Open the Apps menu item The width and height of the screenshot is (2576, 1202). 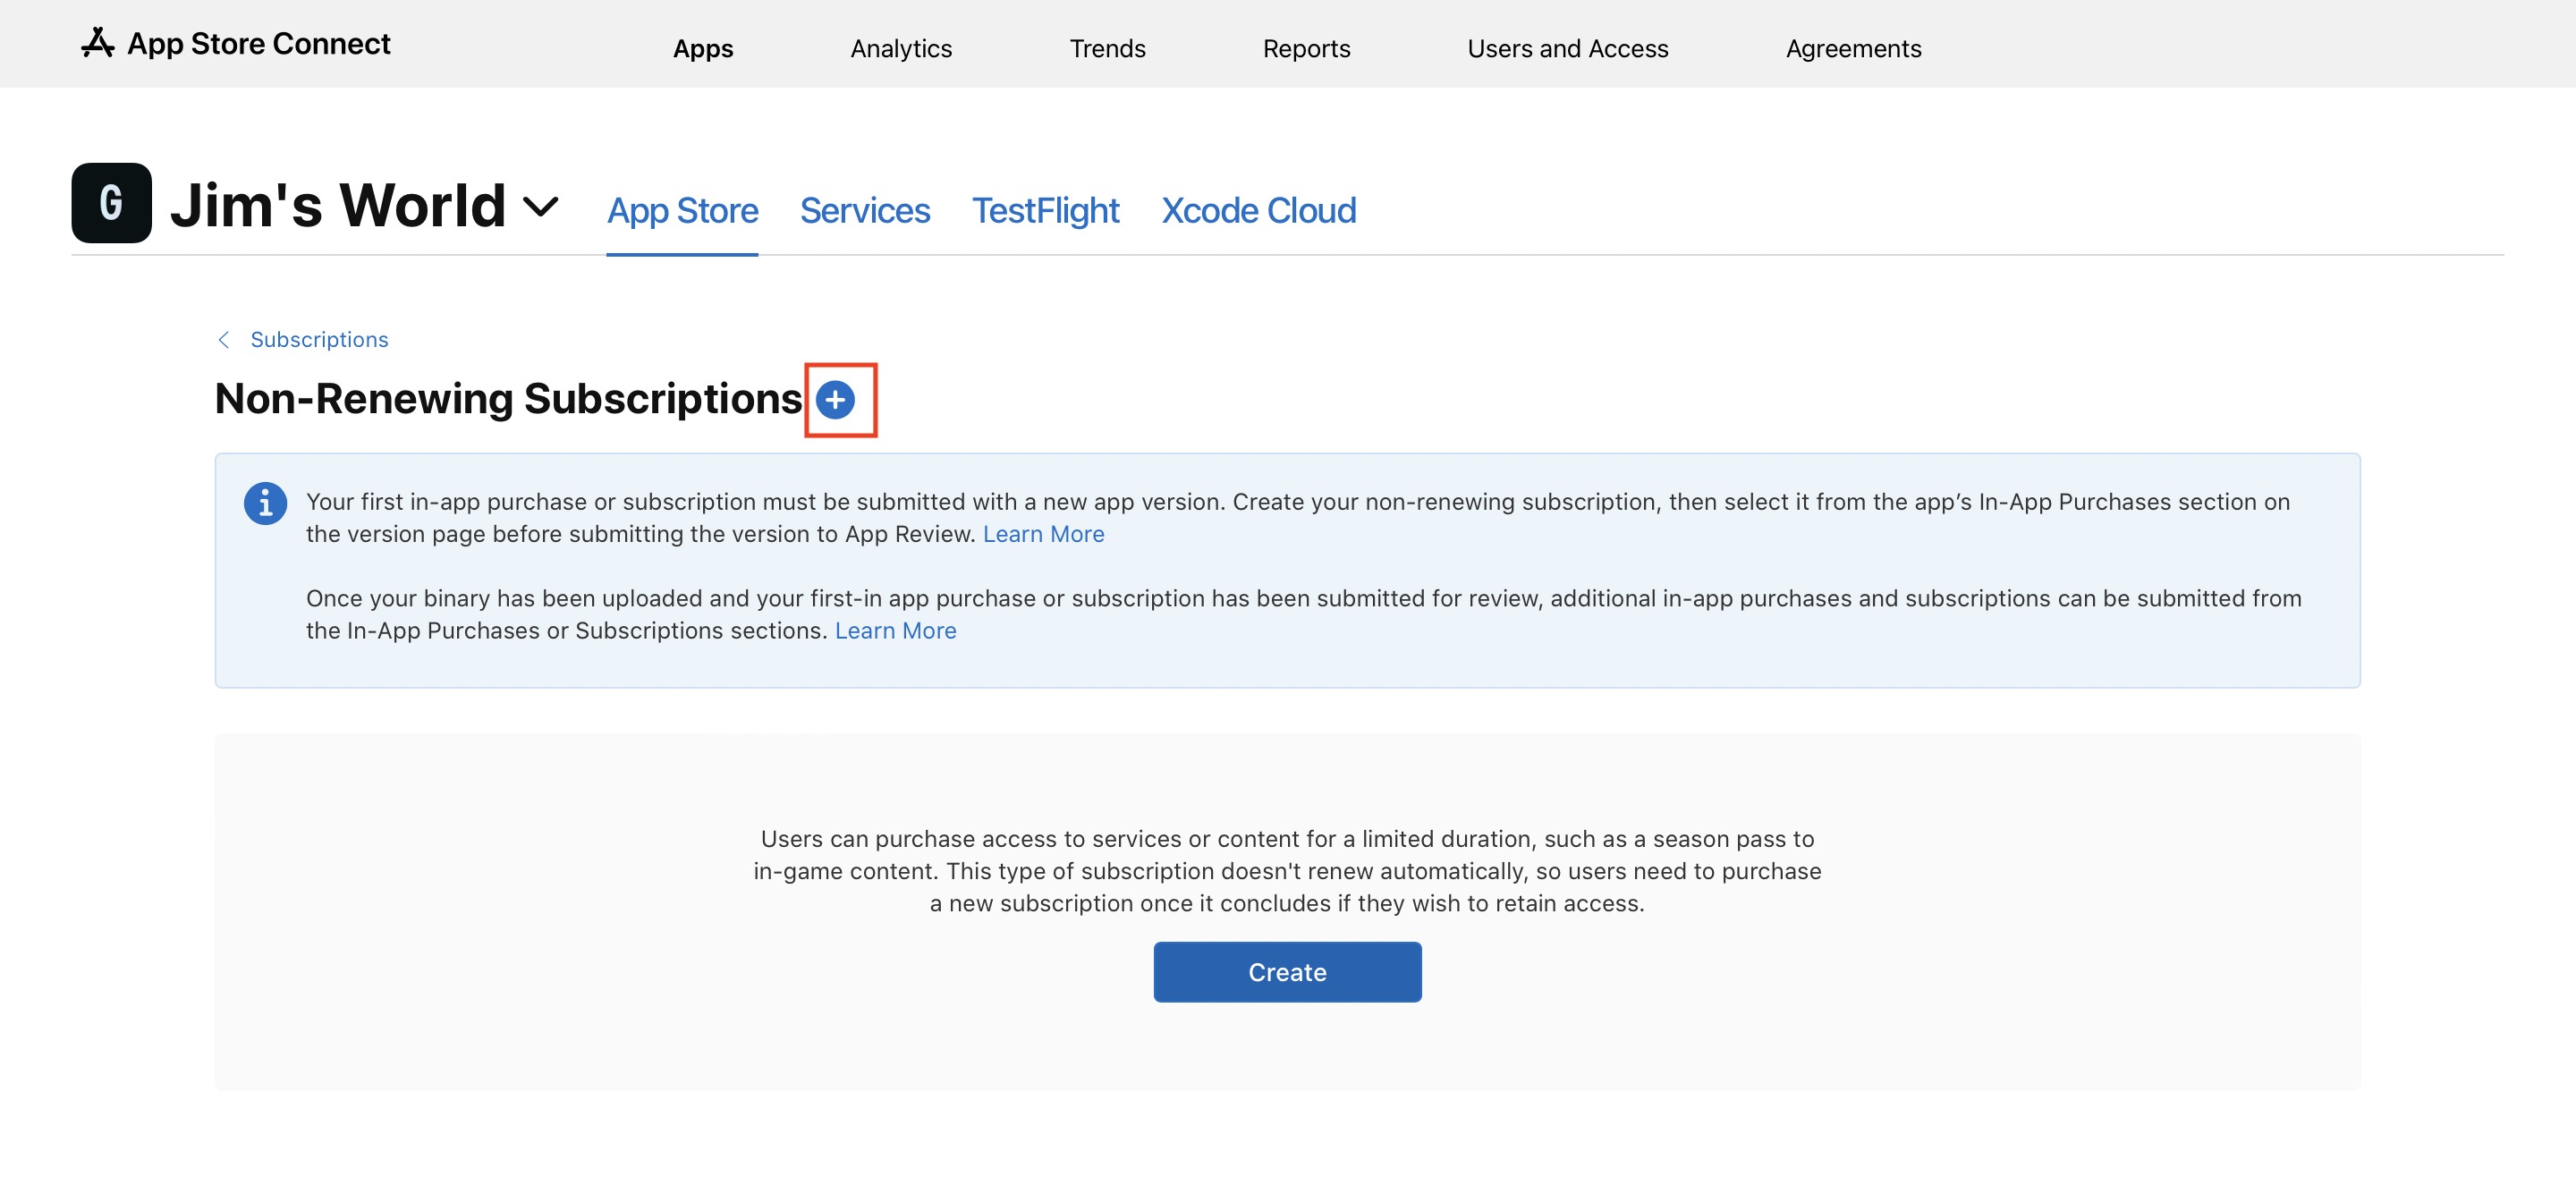click(x=702, y=48)
